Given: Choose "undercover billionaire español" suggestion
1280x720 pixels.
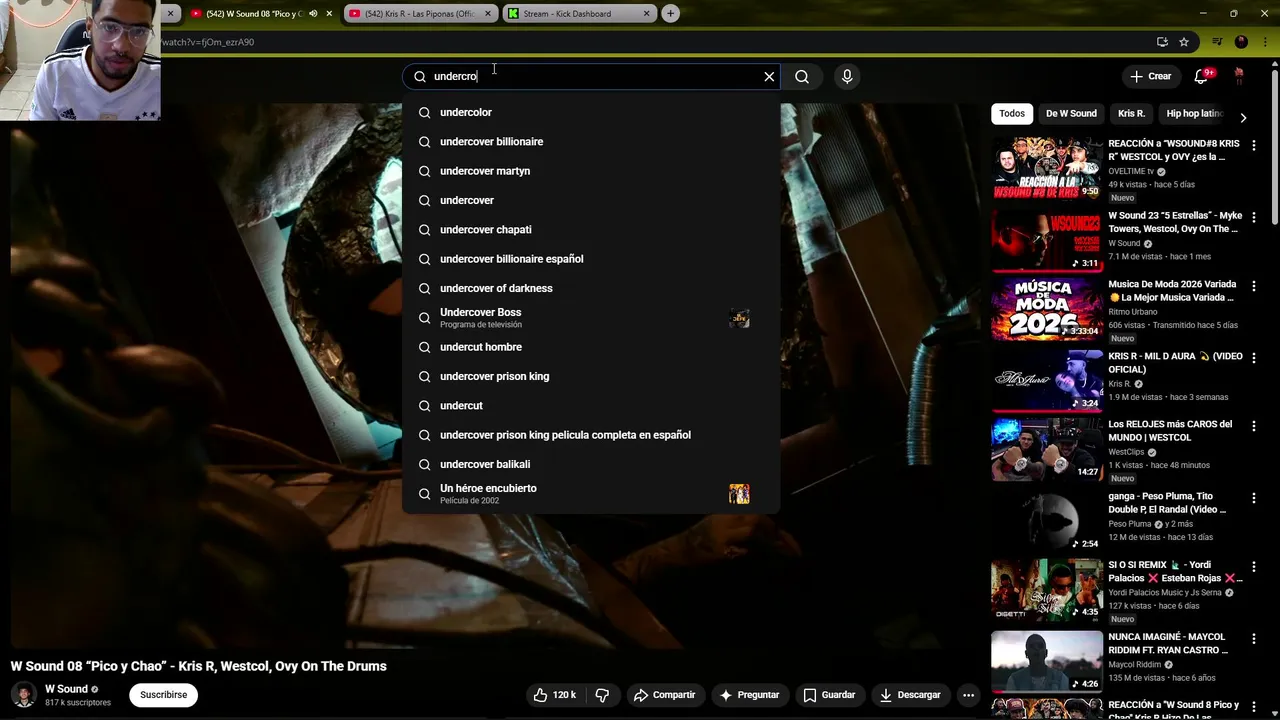Looking at the screenshot, I should pyautogui.click(x=591, y=259).
